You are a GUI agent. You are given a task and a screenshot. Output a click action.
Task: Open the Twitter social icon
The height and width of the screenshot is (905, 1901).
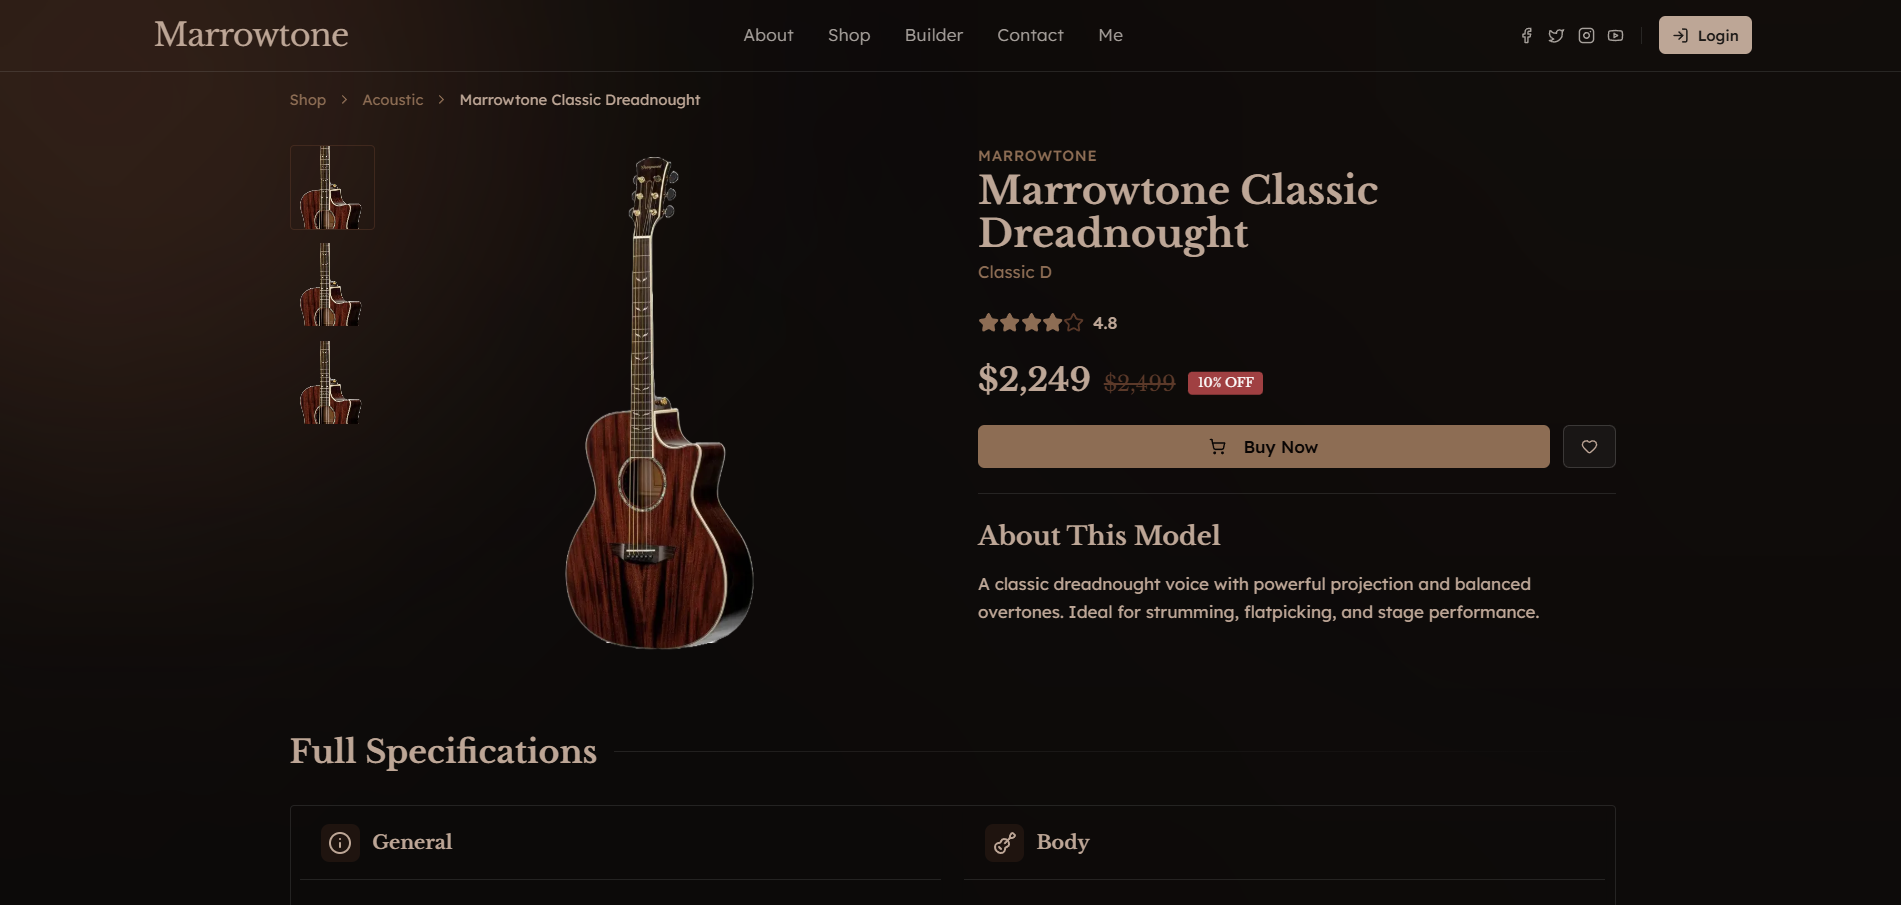pyautogui.click(x=1556, y=36)
